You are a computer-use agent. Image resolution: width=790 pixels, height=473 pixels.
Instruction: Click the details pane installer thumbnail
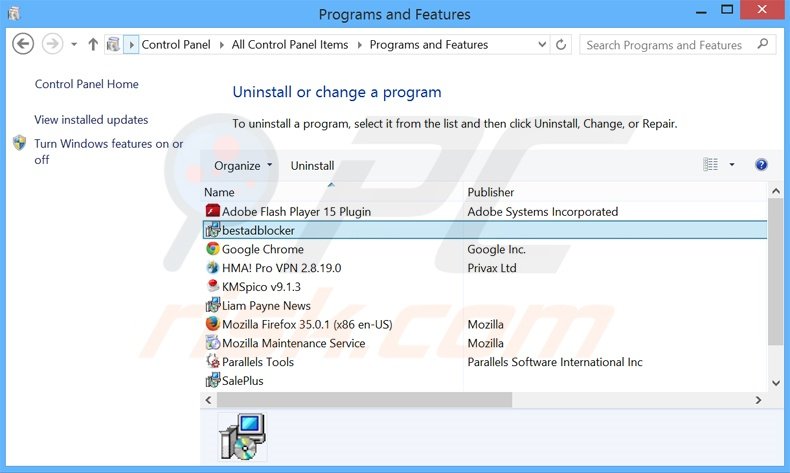pos(242,437)
